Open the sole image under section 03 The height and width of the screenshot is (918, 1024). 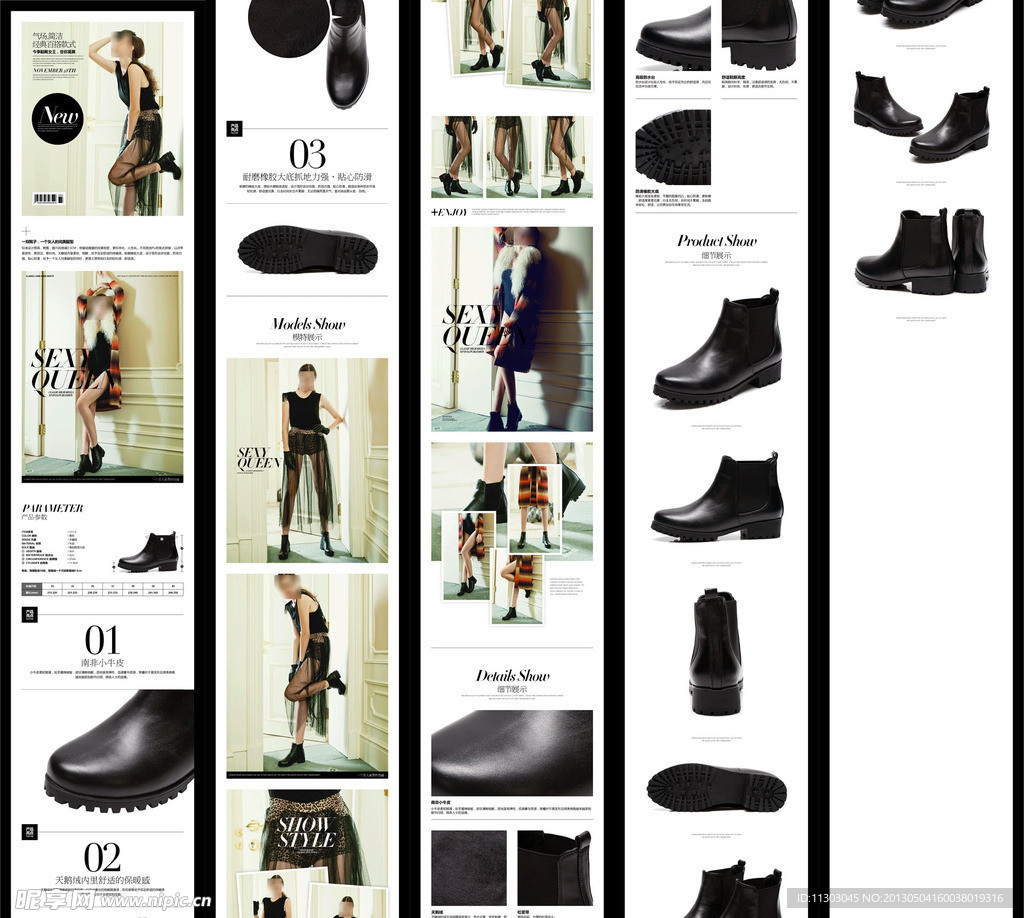(x=308, y=250)
